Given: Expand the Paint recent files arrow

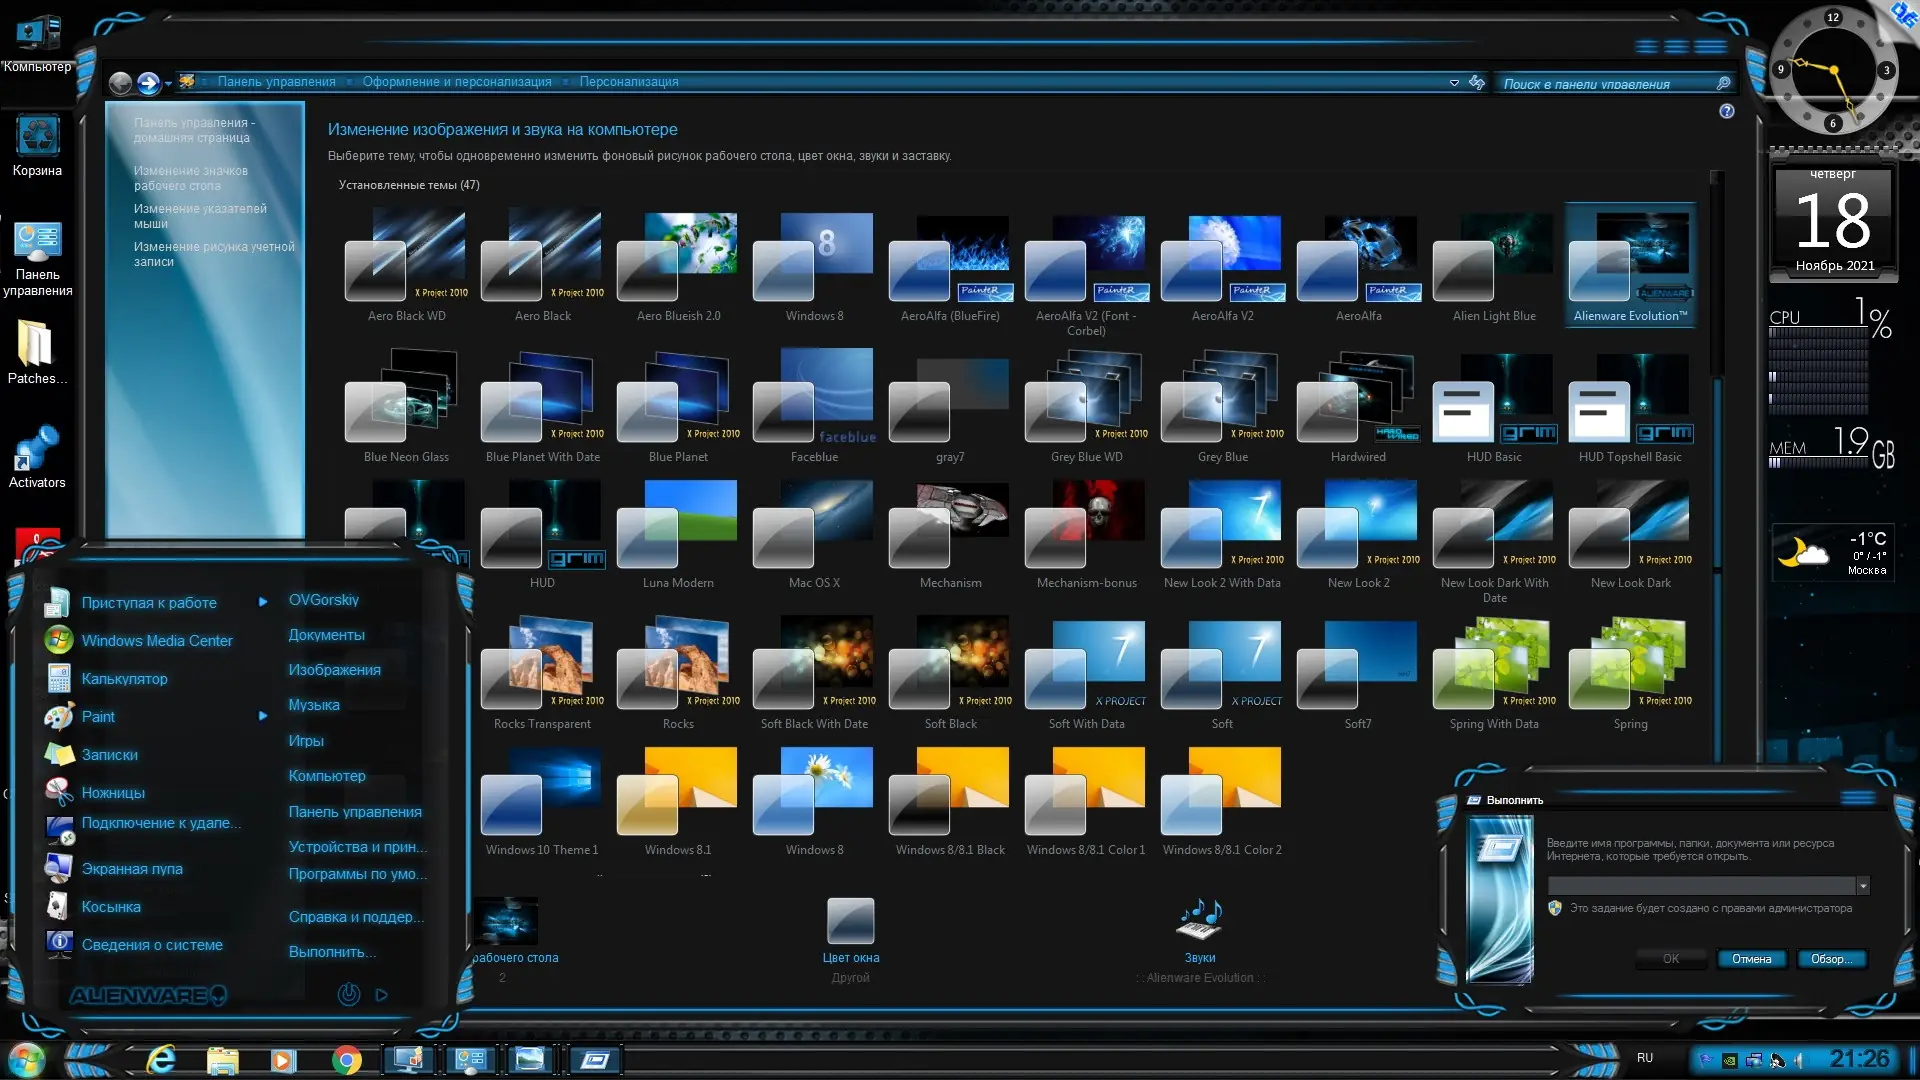Looking at the screenshot, I should [263, 716].
